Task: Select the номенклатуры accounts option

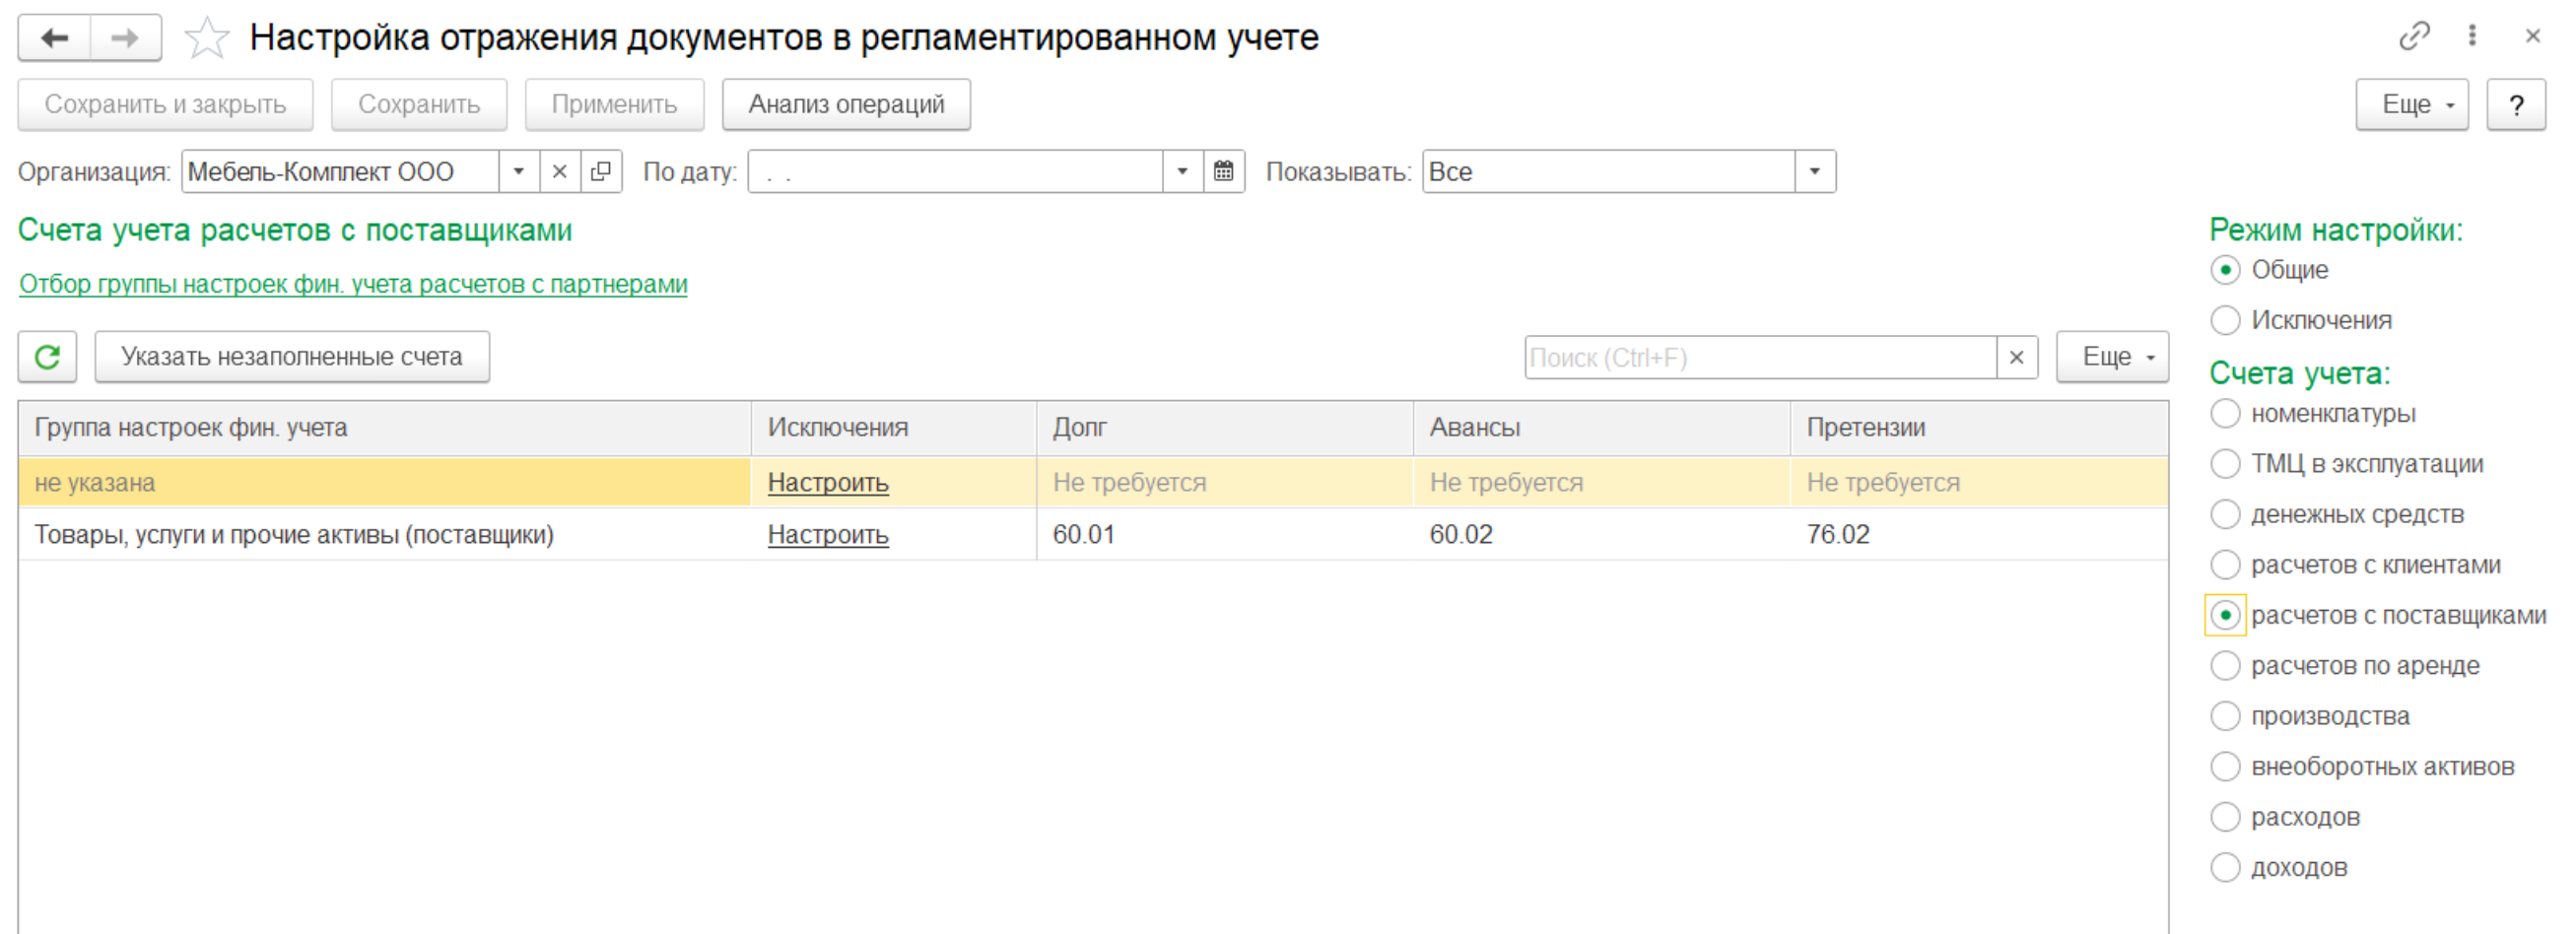Action: click(2225, 413)
